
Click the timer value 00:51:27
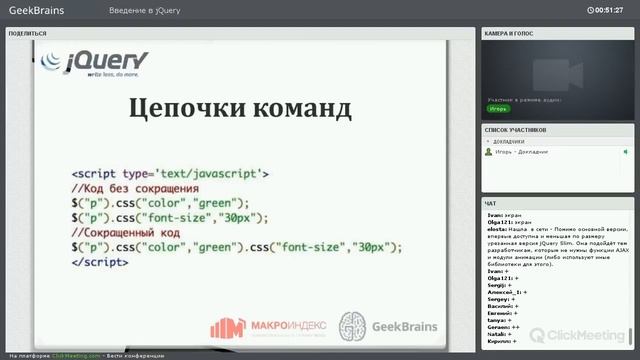click(609, 10)
